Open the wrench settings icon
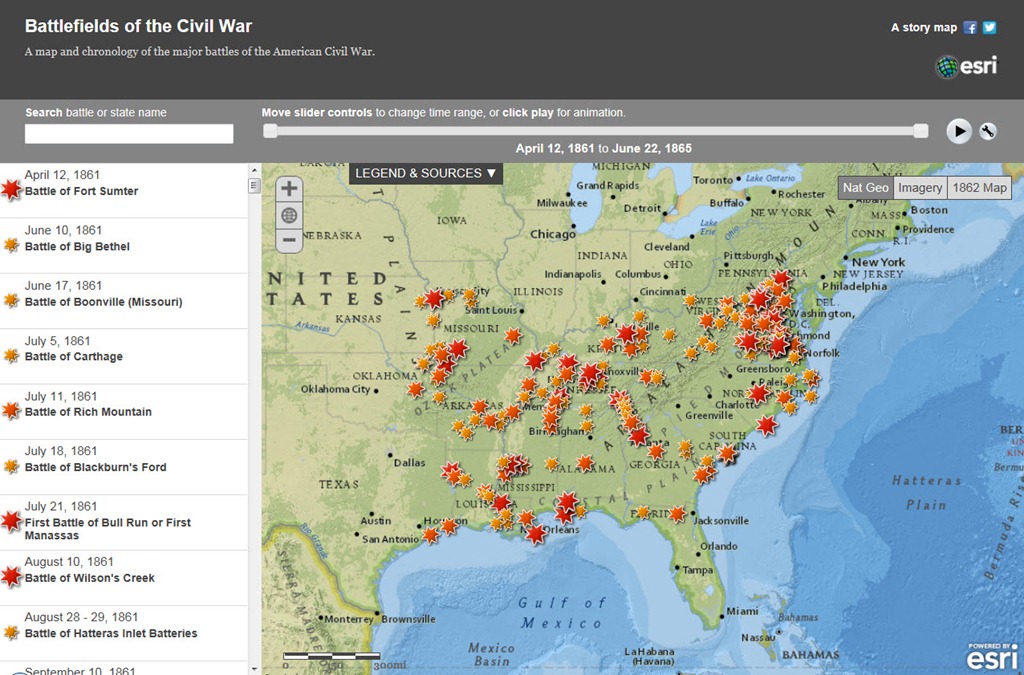Viewport: 1024px width, 675px height. [988, 131]
